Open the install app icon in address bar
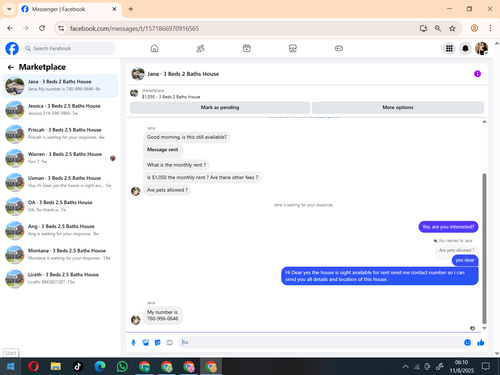The width and height of the screenshot is (500, 375). [423, 28]
